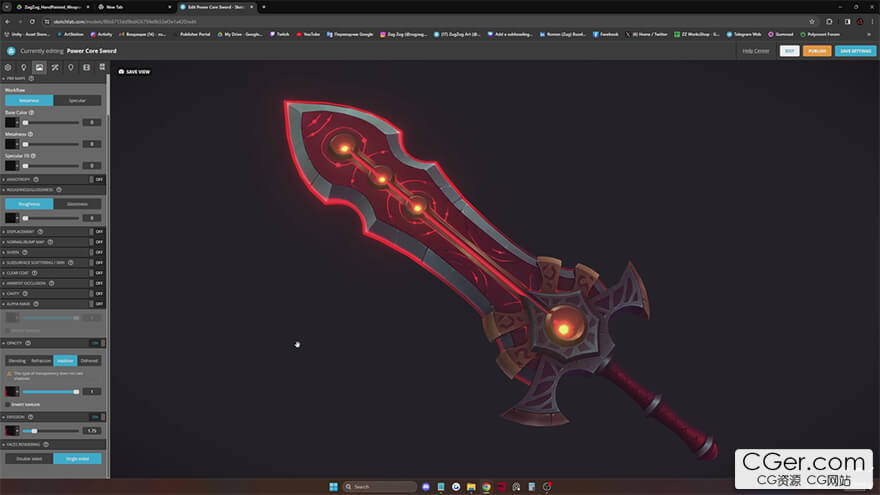Select the Materials image tab icon

pyautogui.click(x=39, y=67)
